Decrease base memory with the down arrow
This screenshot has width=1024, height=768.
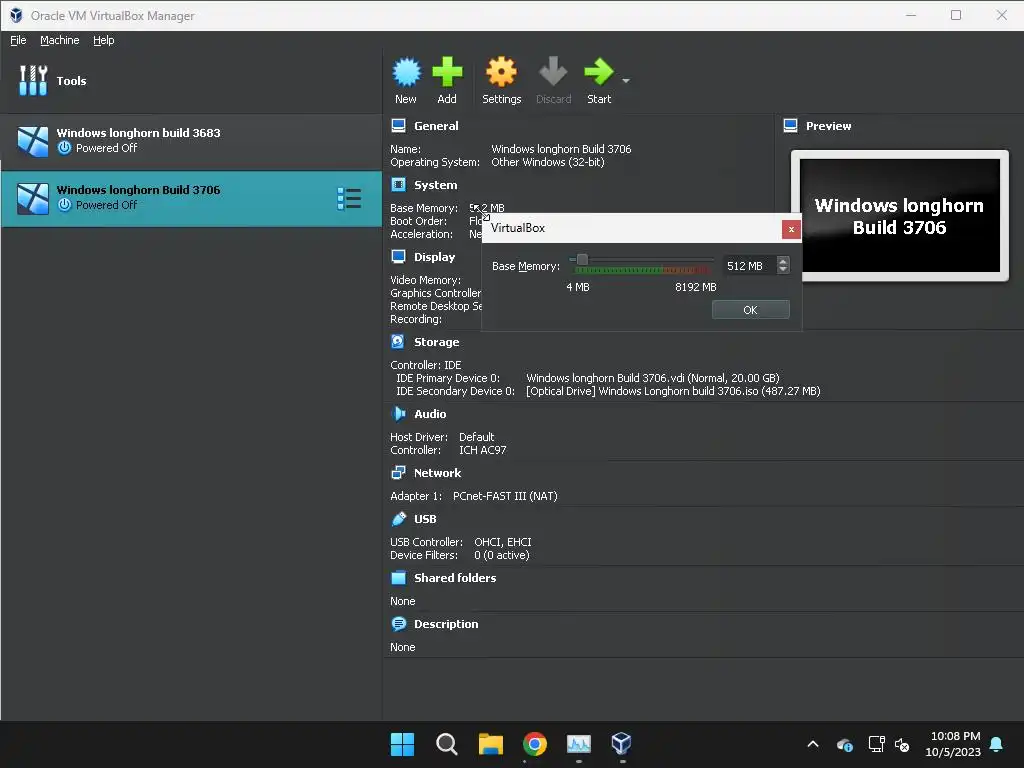tap(783, 270)
